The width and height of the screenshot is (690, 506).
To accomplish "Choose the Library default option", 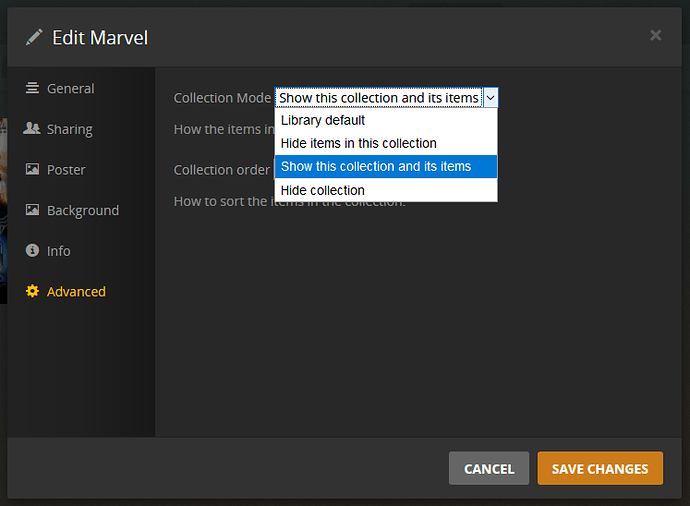I will (322, 120).
